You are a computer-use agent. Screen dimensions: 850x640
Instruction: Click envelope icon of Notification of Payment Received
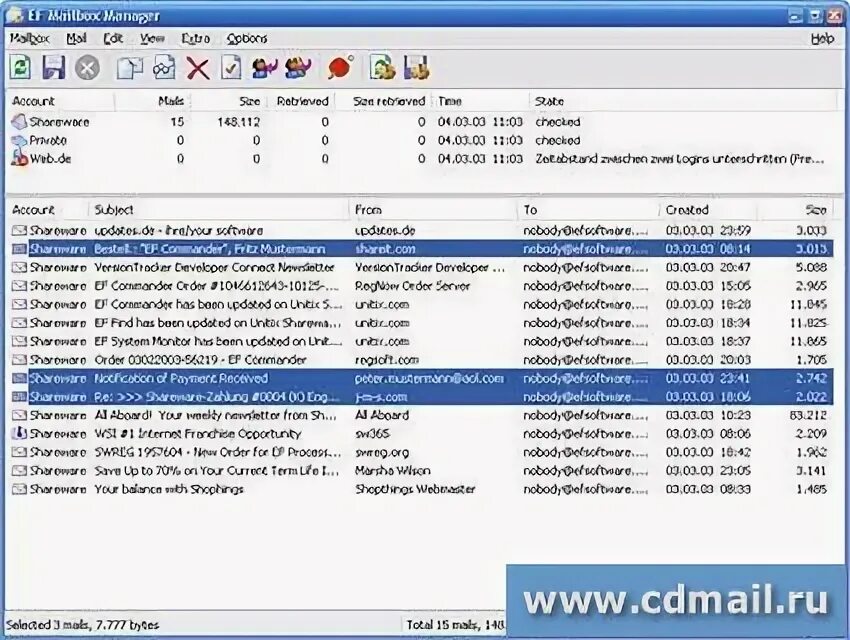tap(20, 378)
